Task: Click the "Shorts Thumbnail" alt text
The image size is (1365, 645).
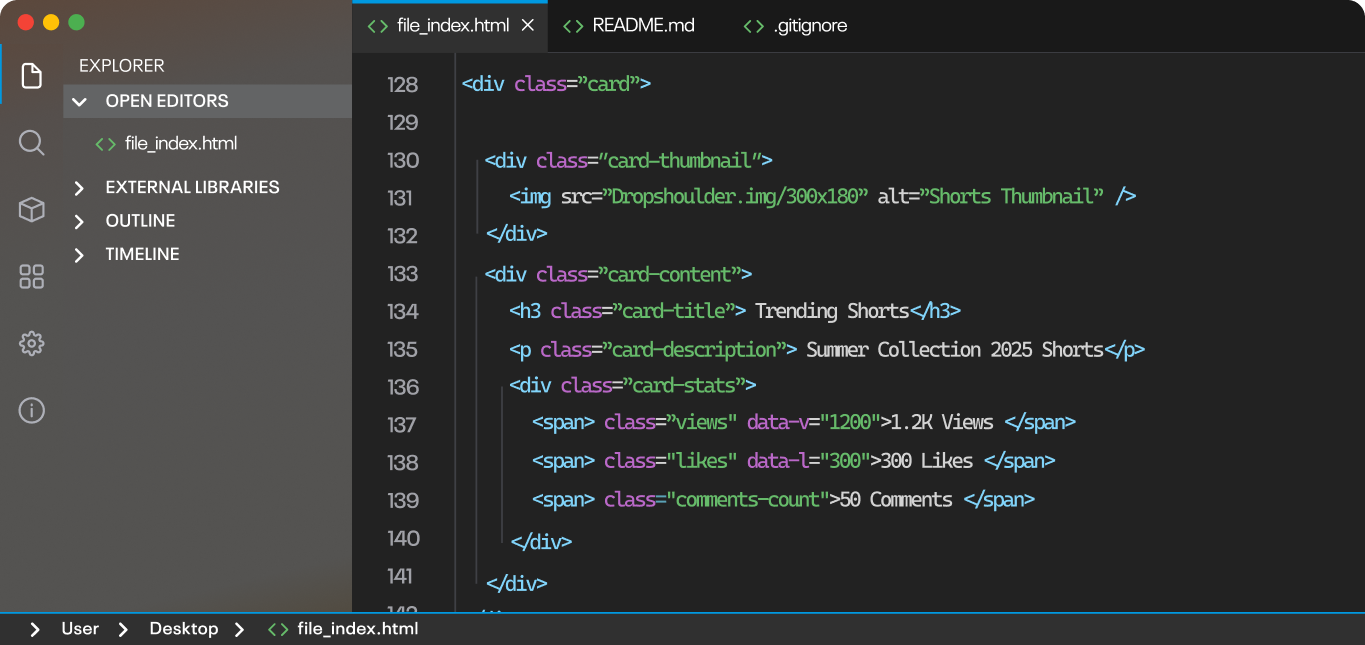Action: click(1012, 197)
